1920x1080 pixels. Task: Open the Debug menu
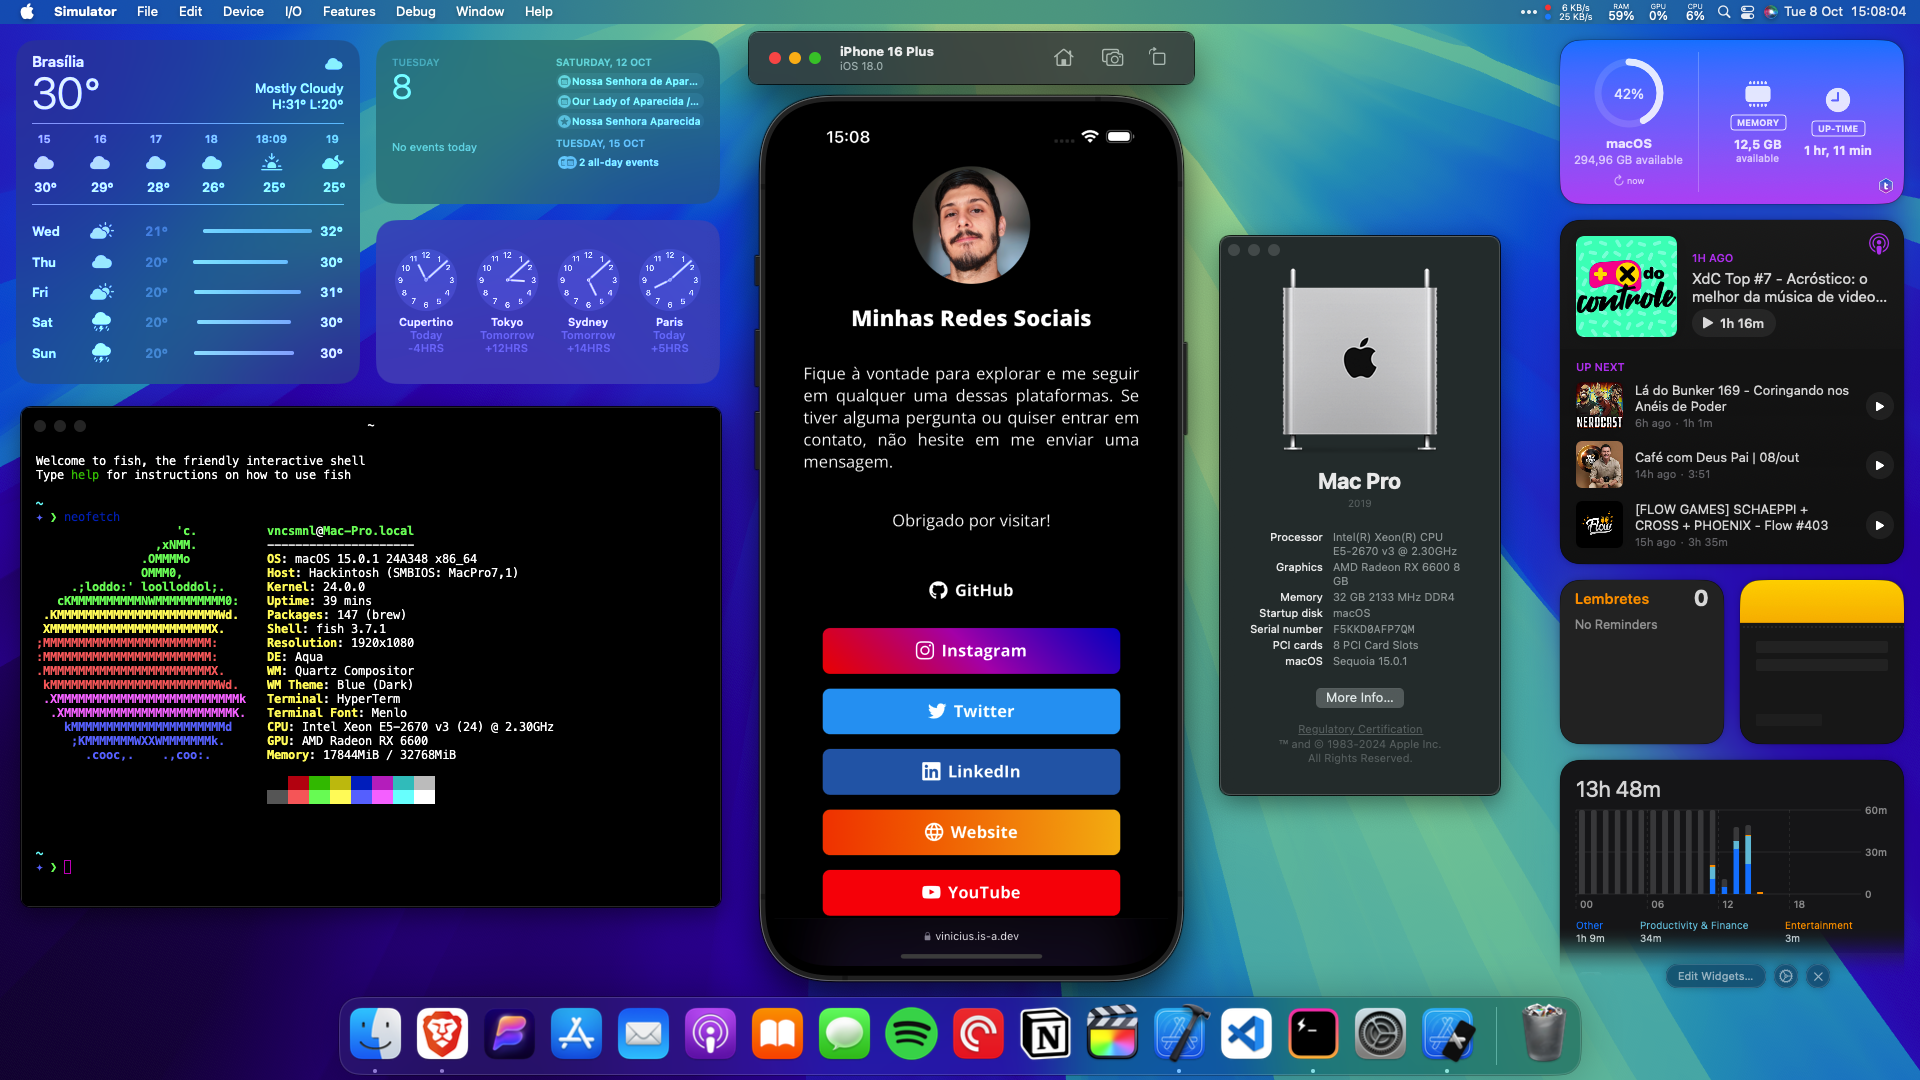tap(415, 12)
